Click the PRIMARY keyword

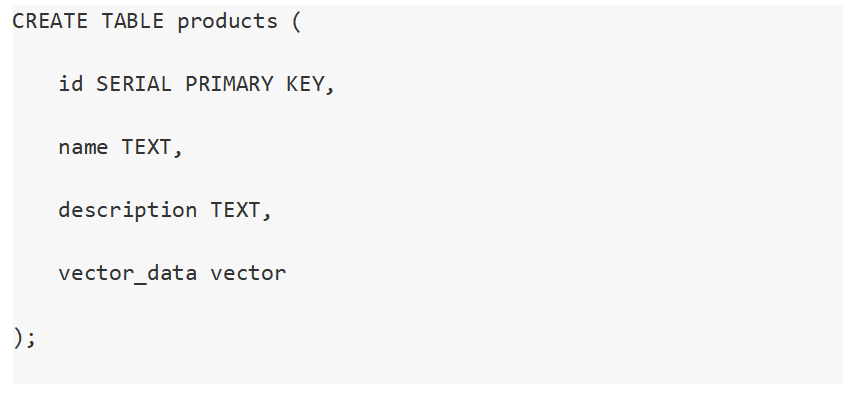pos(229,84)
